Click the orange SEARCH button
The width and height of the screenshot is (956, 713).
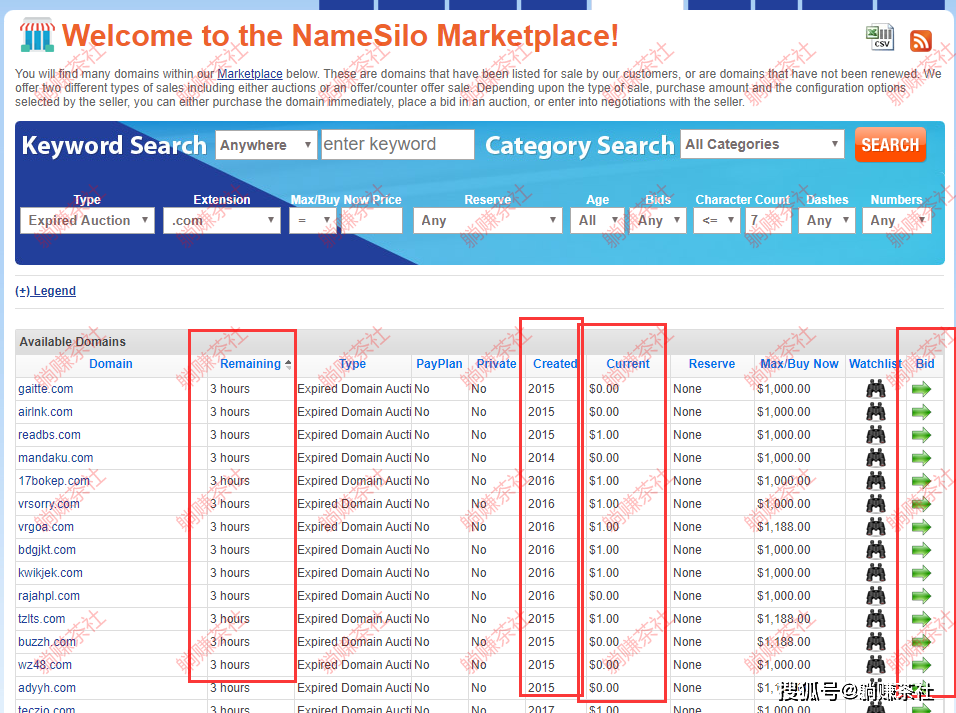[890, 145]
